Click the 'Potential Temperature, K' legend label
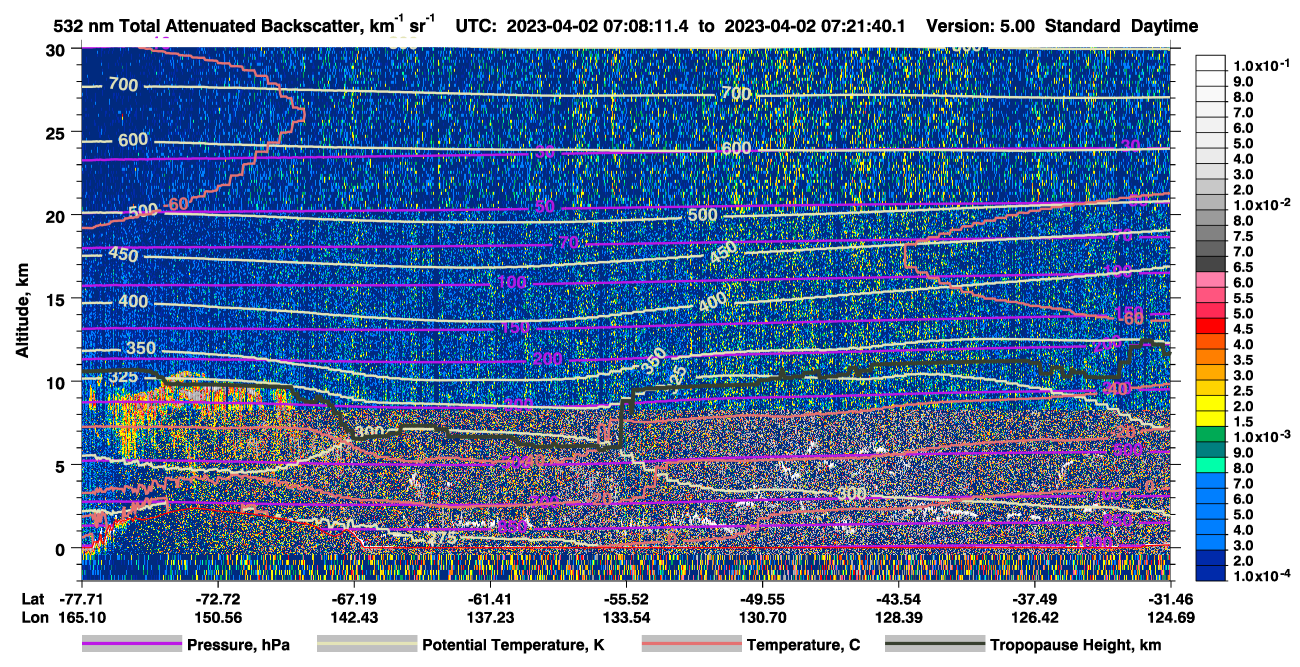The height and width of the screenshot is (667, 1300). [513, 646]
